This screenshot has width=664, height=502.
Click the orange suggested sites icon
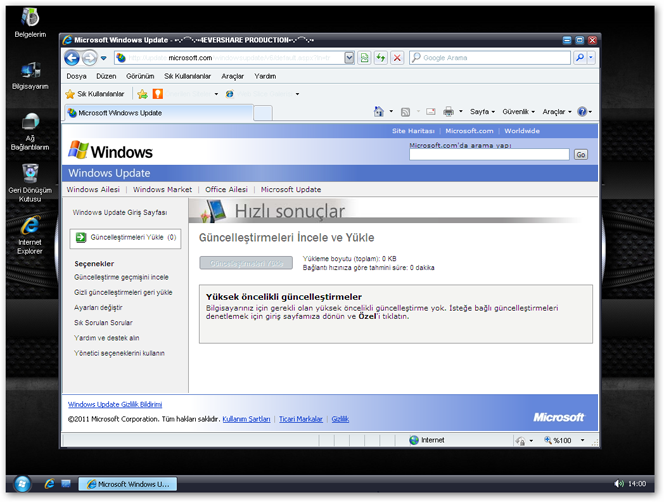pos(158,94)
